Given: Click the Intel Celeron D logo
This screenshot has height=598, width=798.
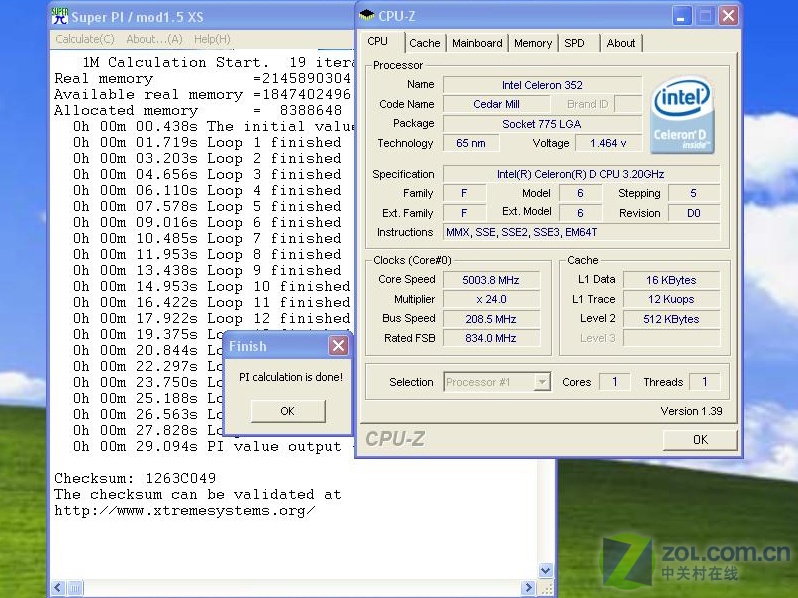Looking at the screenshot, I should [682, 115].
